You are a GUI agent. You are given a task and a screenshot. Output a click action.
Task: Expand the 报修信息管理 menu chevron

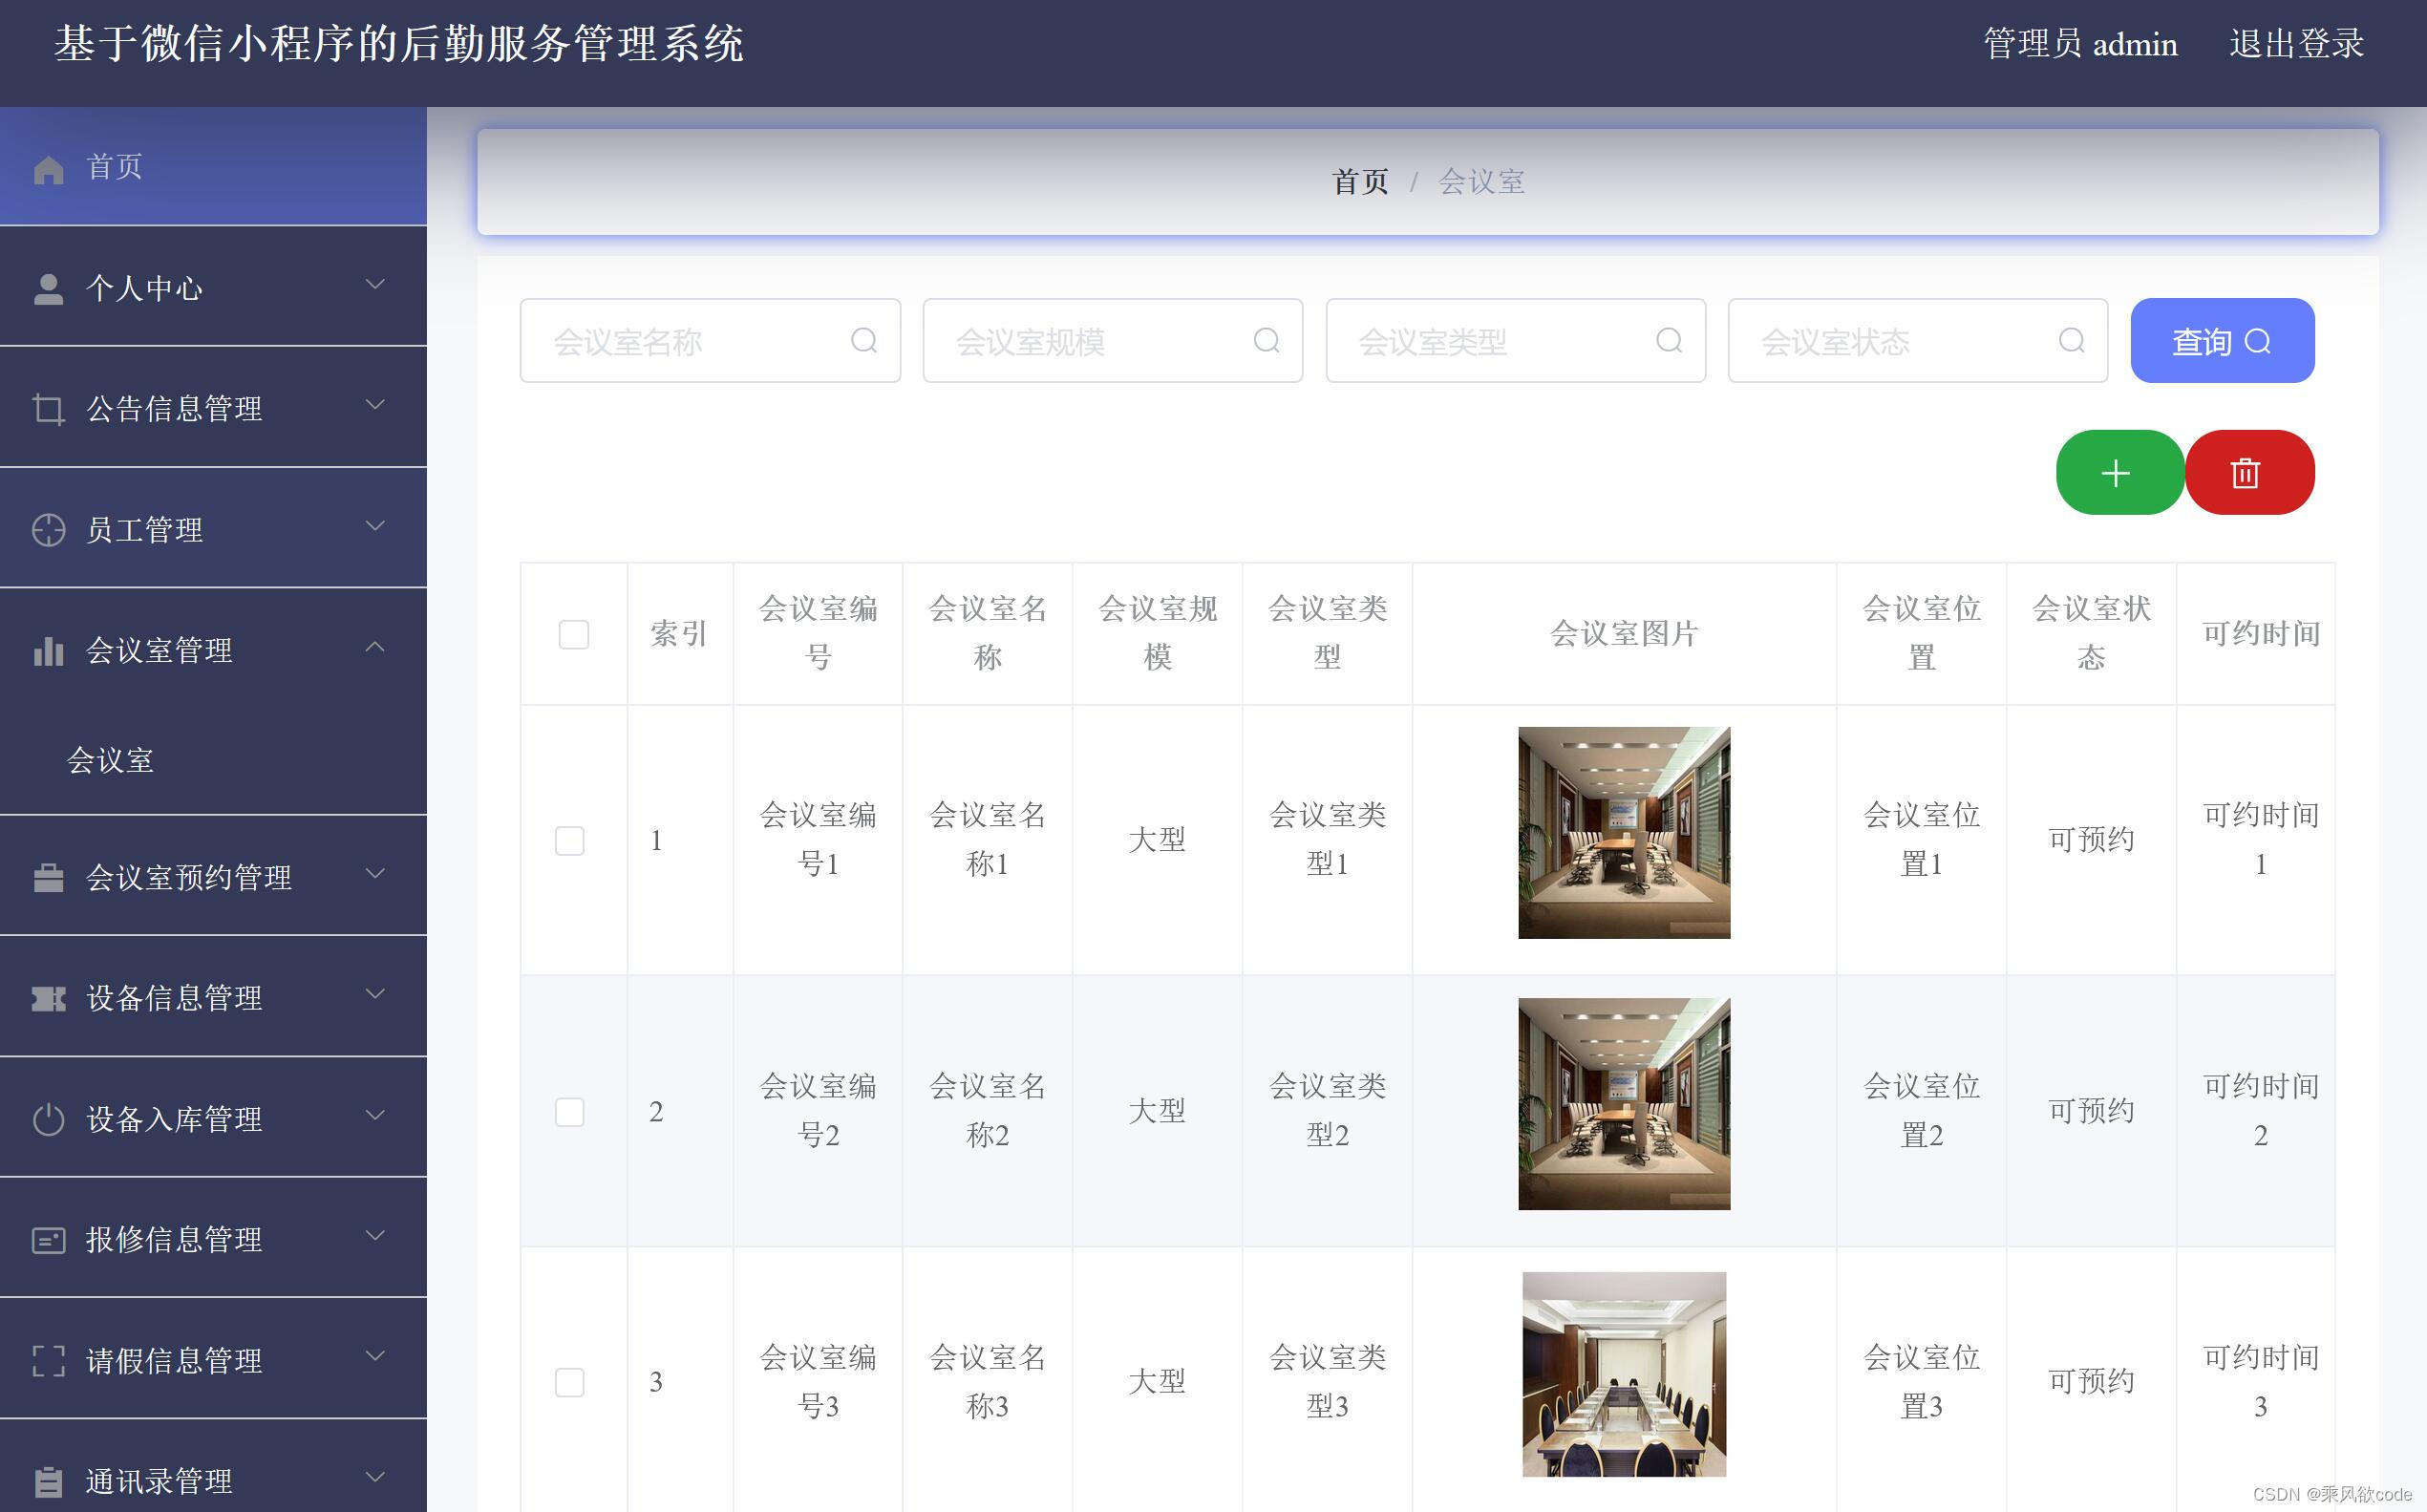pos(375,1236)
